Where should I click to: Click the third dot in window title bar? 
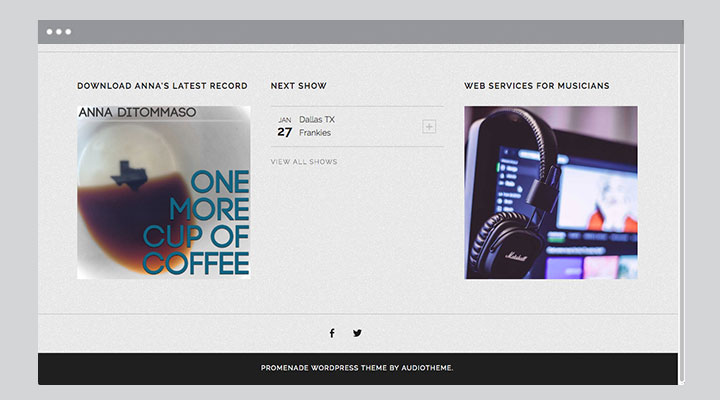pyautogui.click(x=68, y=32)
